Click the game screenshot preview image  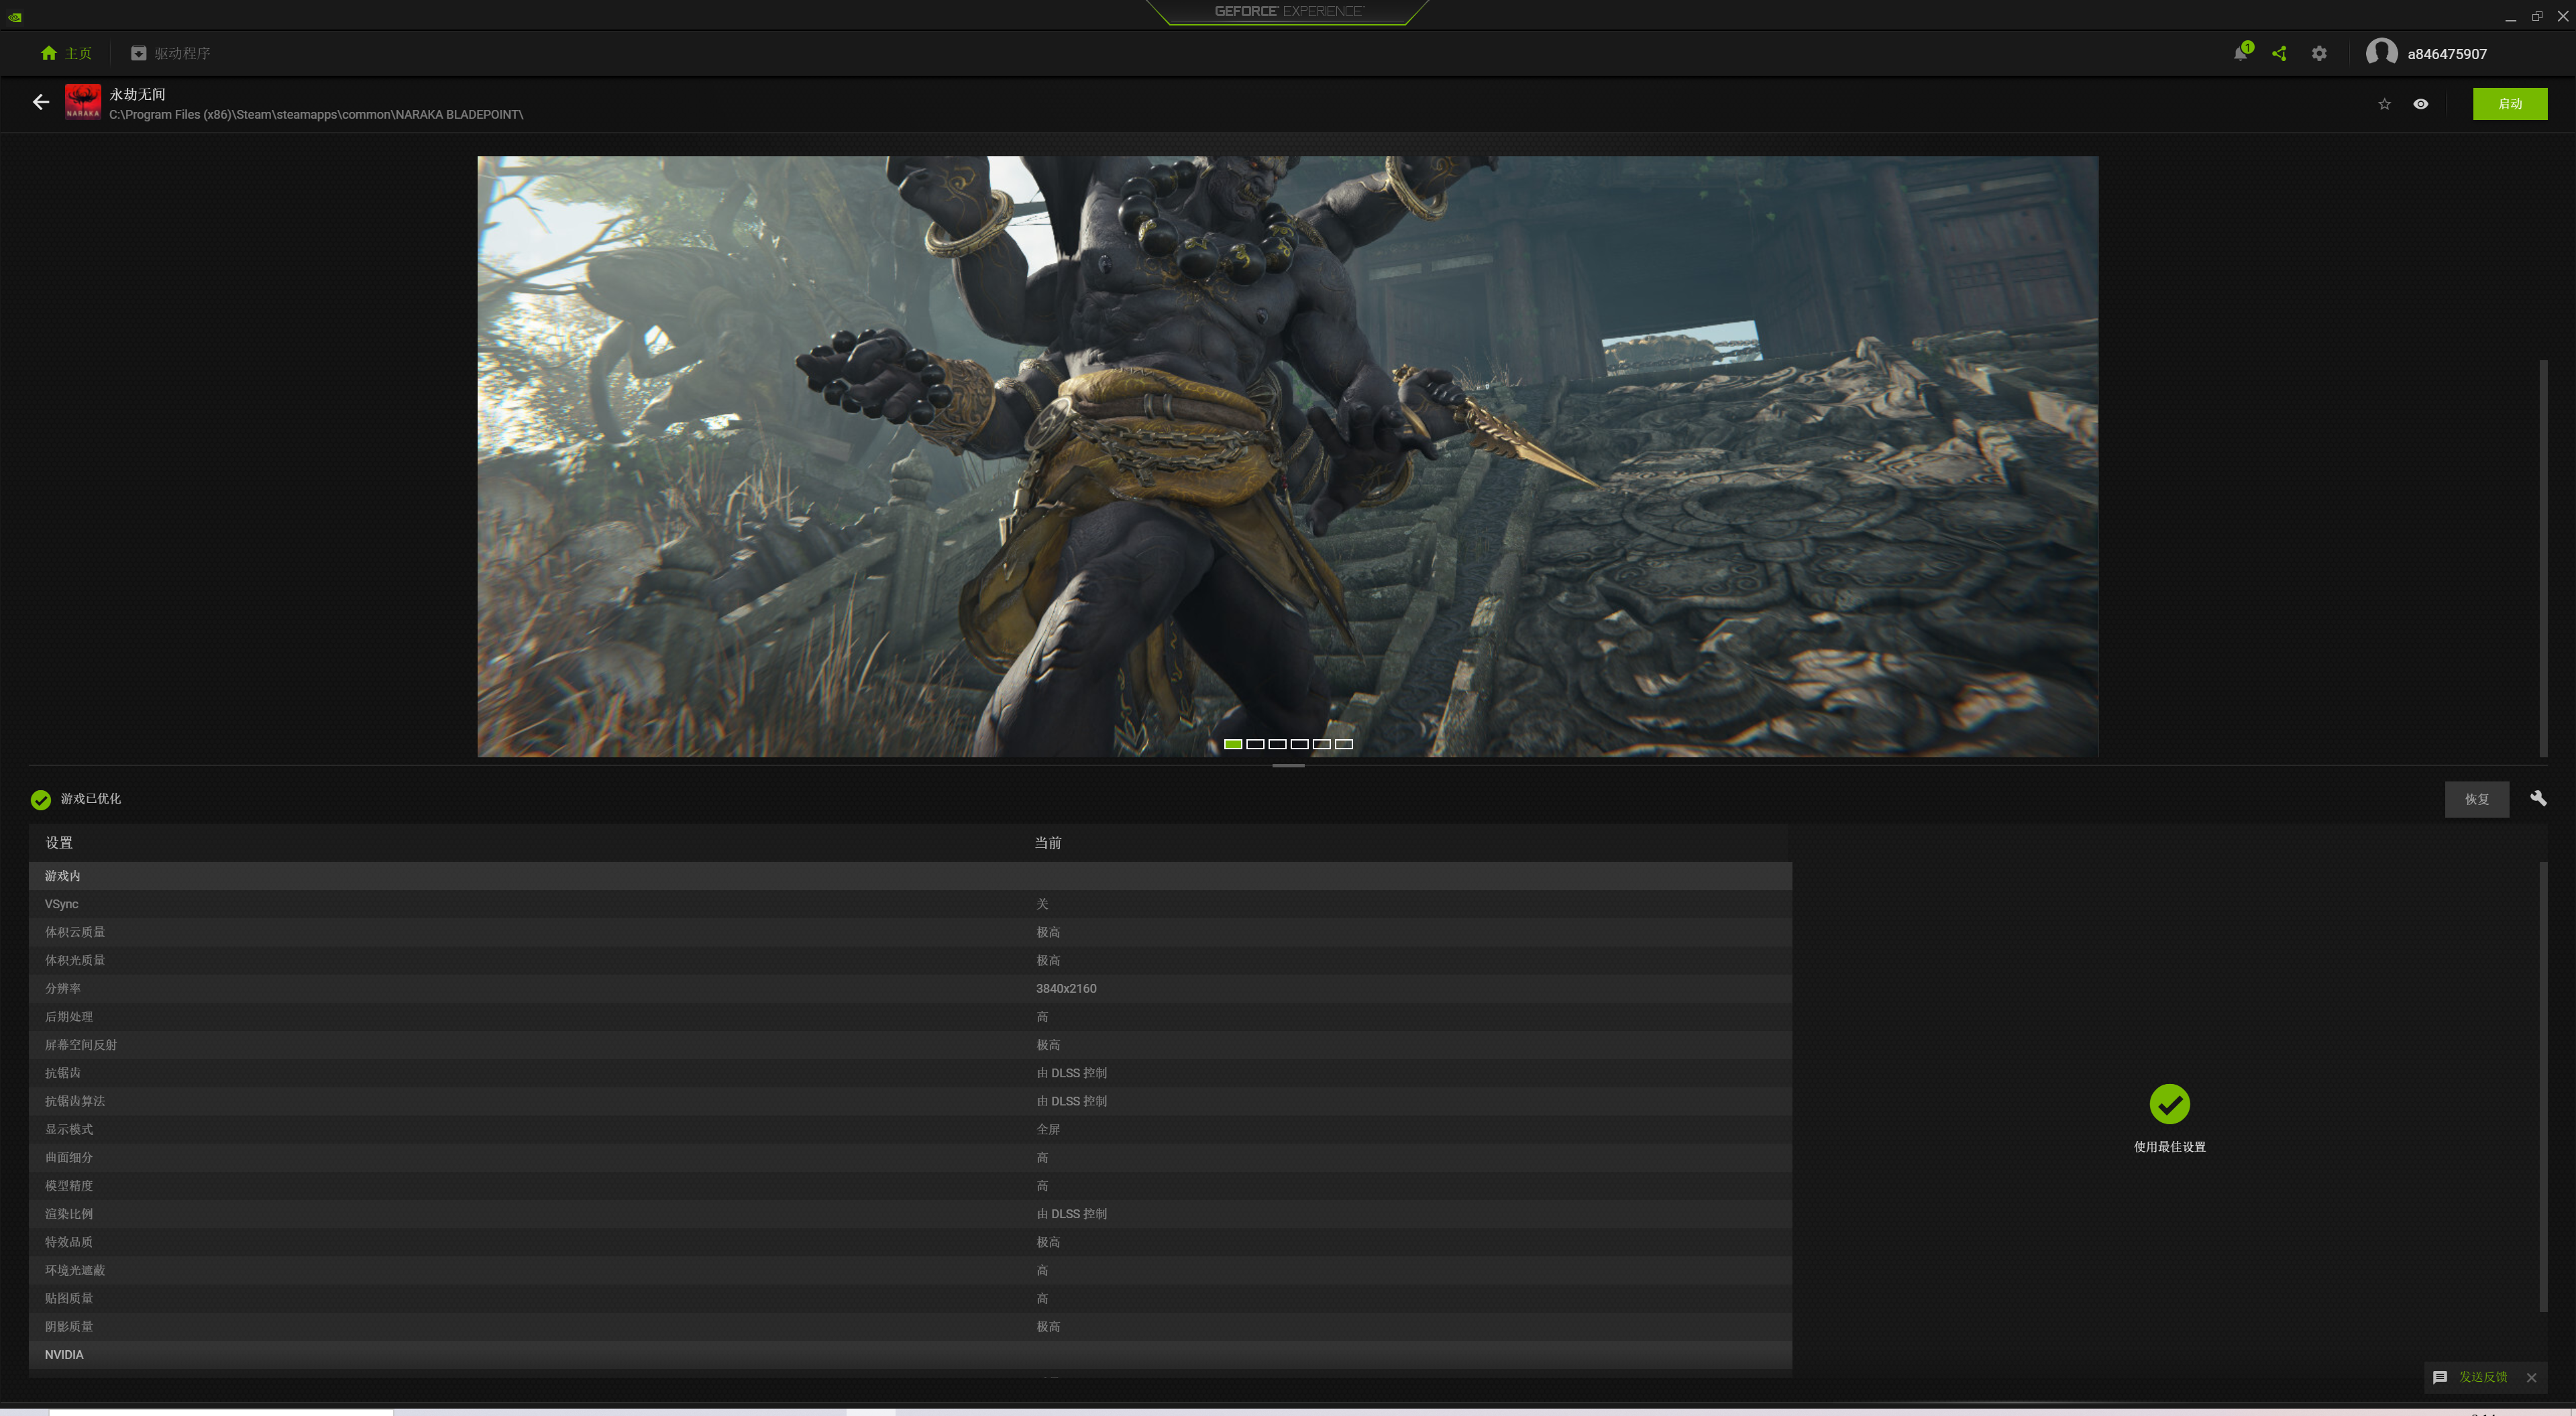pos(1287,456)
